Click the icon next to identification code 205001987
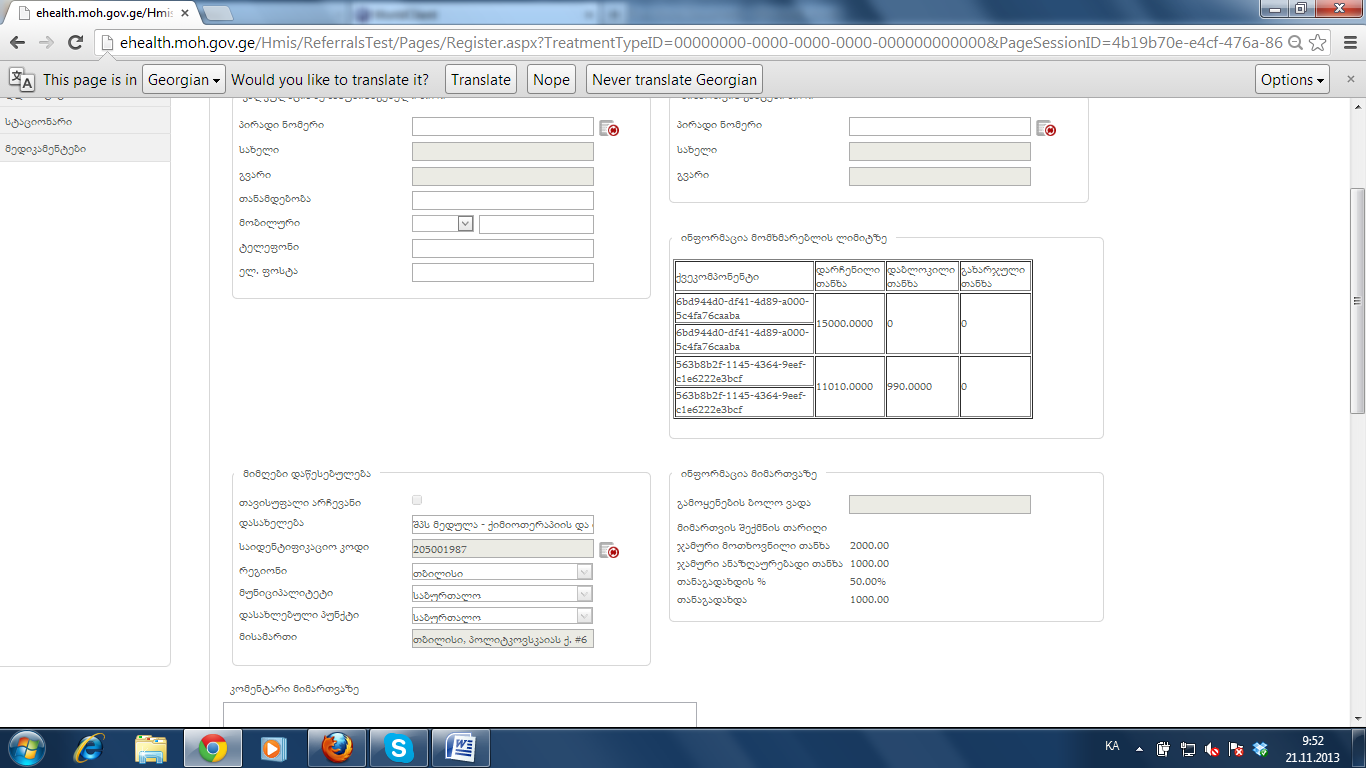This screenshot has height=768, width=1366. [x=609, y=550]
